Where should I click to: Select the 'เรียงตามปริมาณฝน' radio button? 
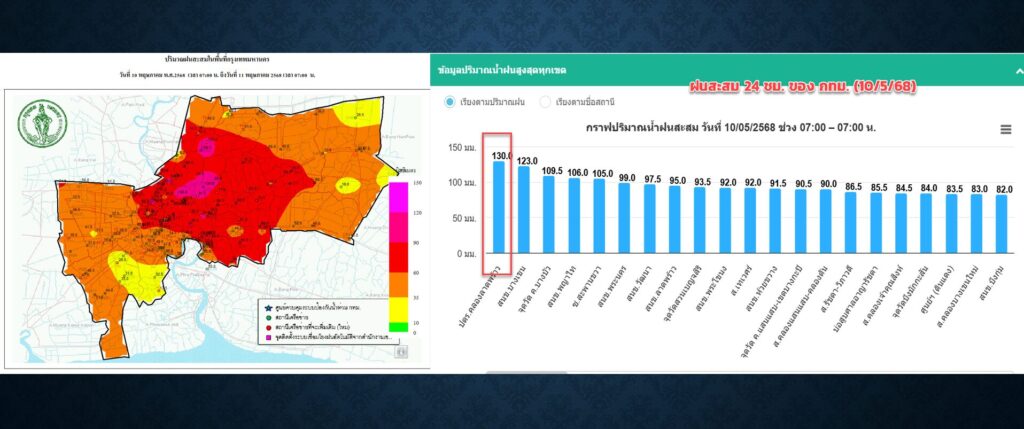click(x=449, y=102)
